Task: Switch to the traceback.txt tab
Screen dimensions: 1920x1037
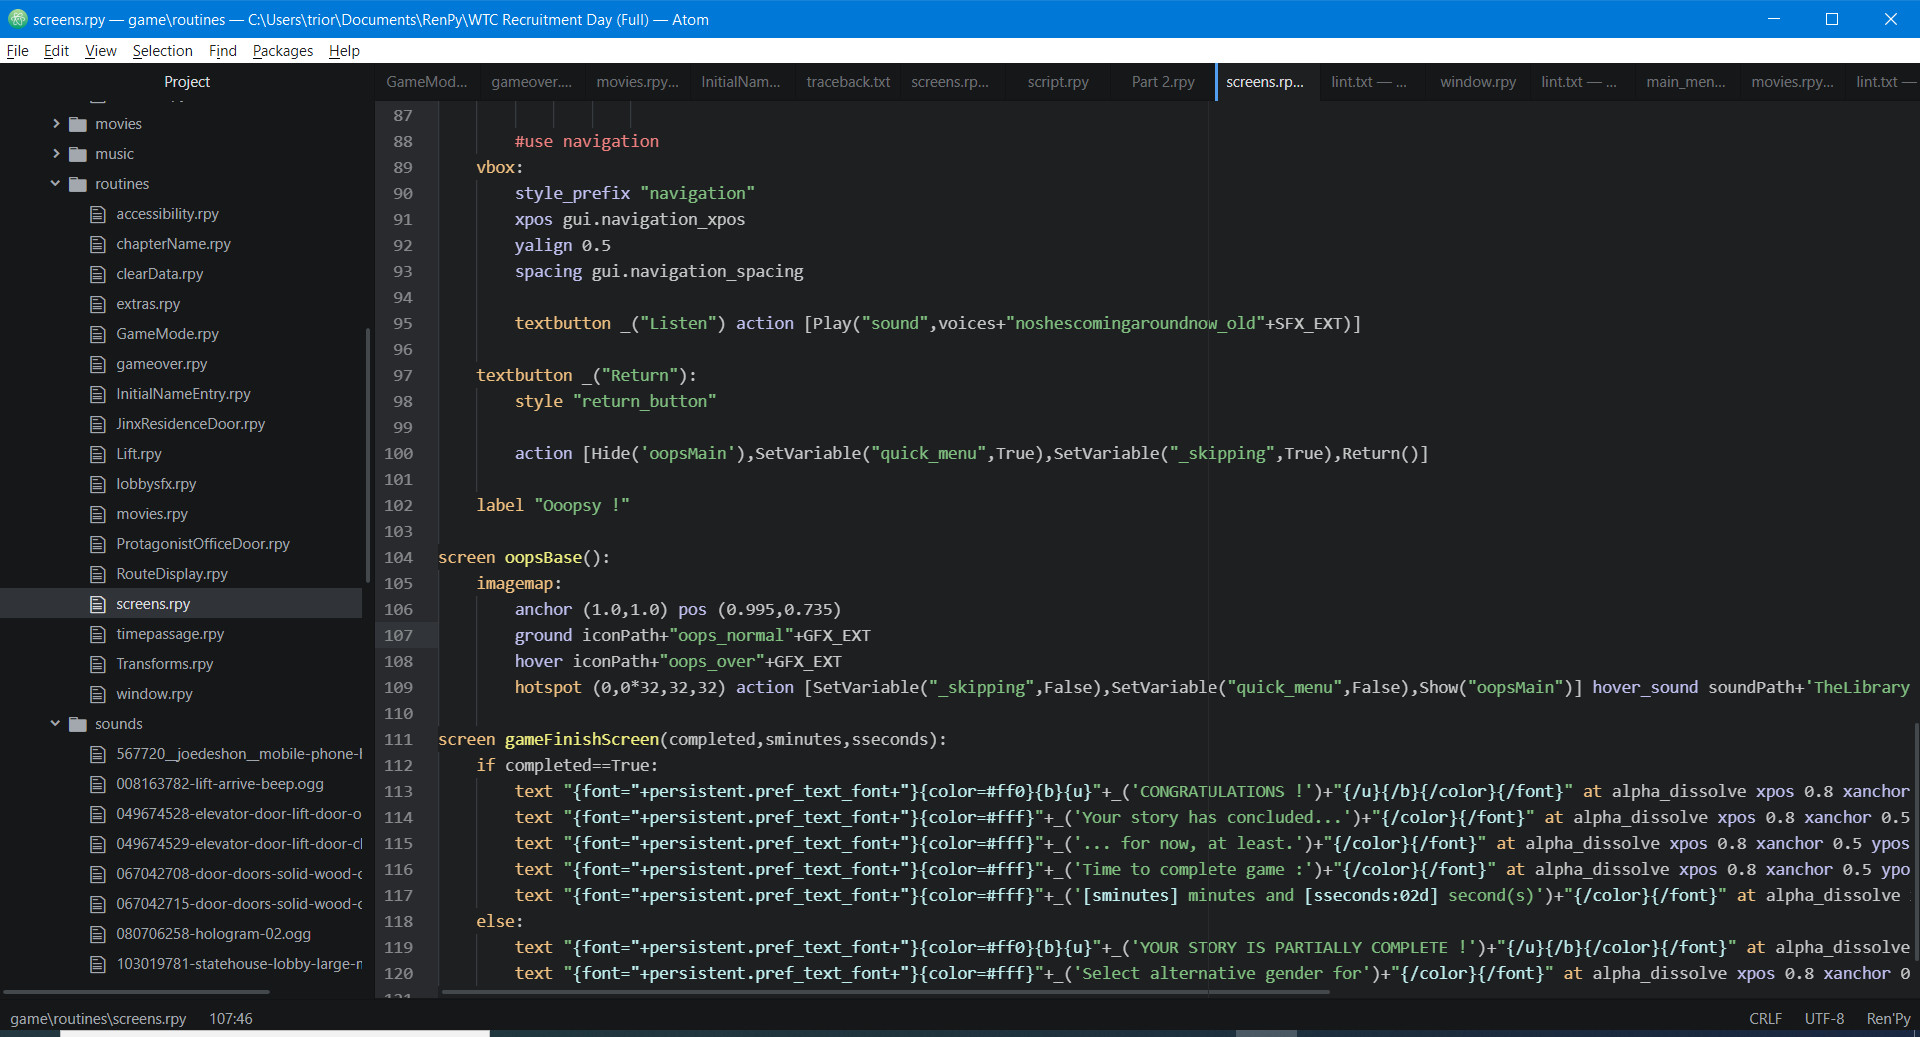Action: (x=846, y=82)
